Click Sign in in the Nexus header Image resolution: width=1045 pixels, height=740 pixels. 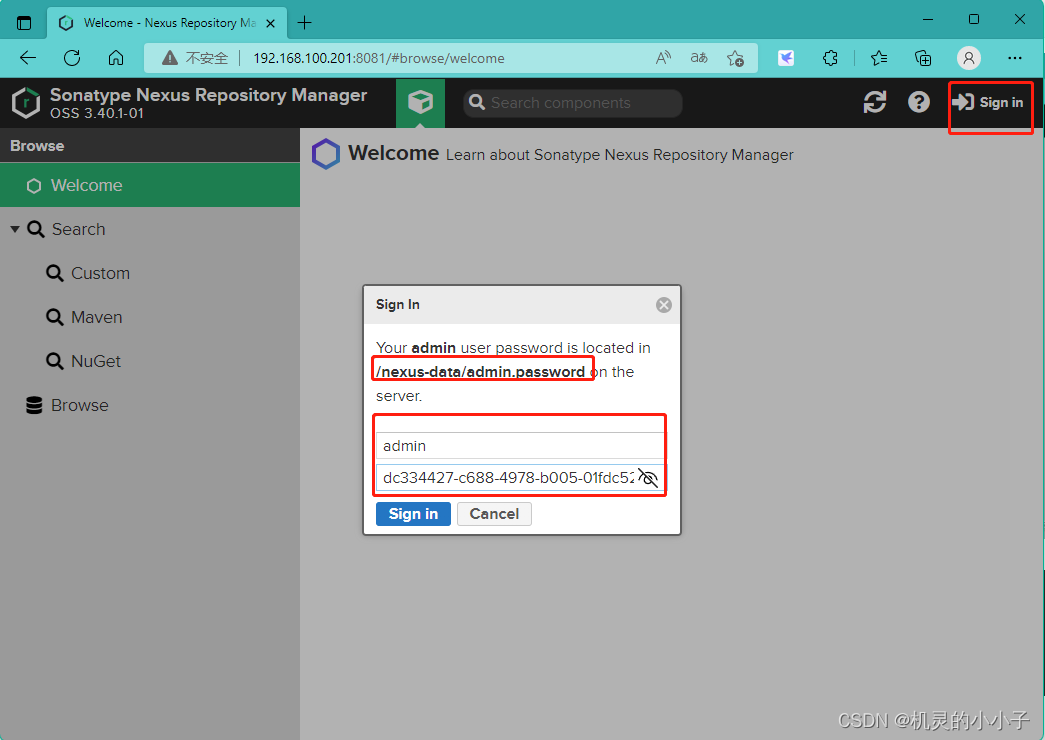coord(988,102)
